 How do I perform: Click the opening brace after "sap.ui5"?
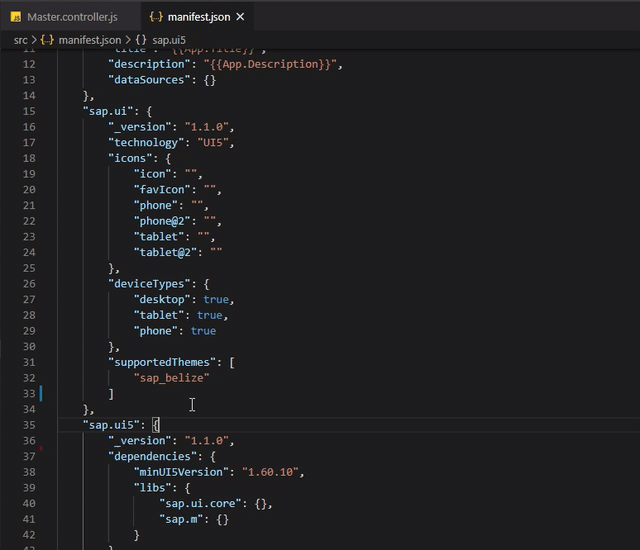[x=156, y=425]
